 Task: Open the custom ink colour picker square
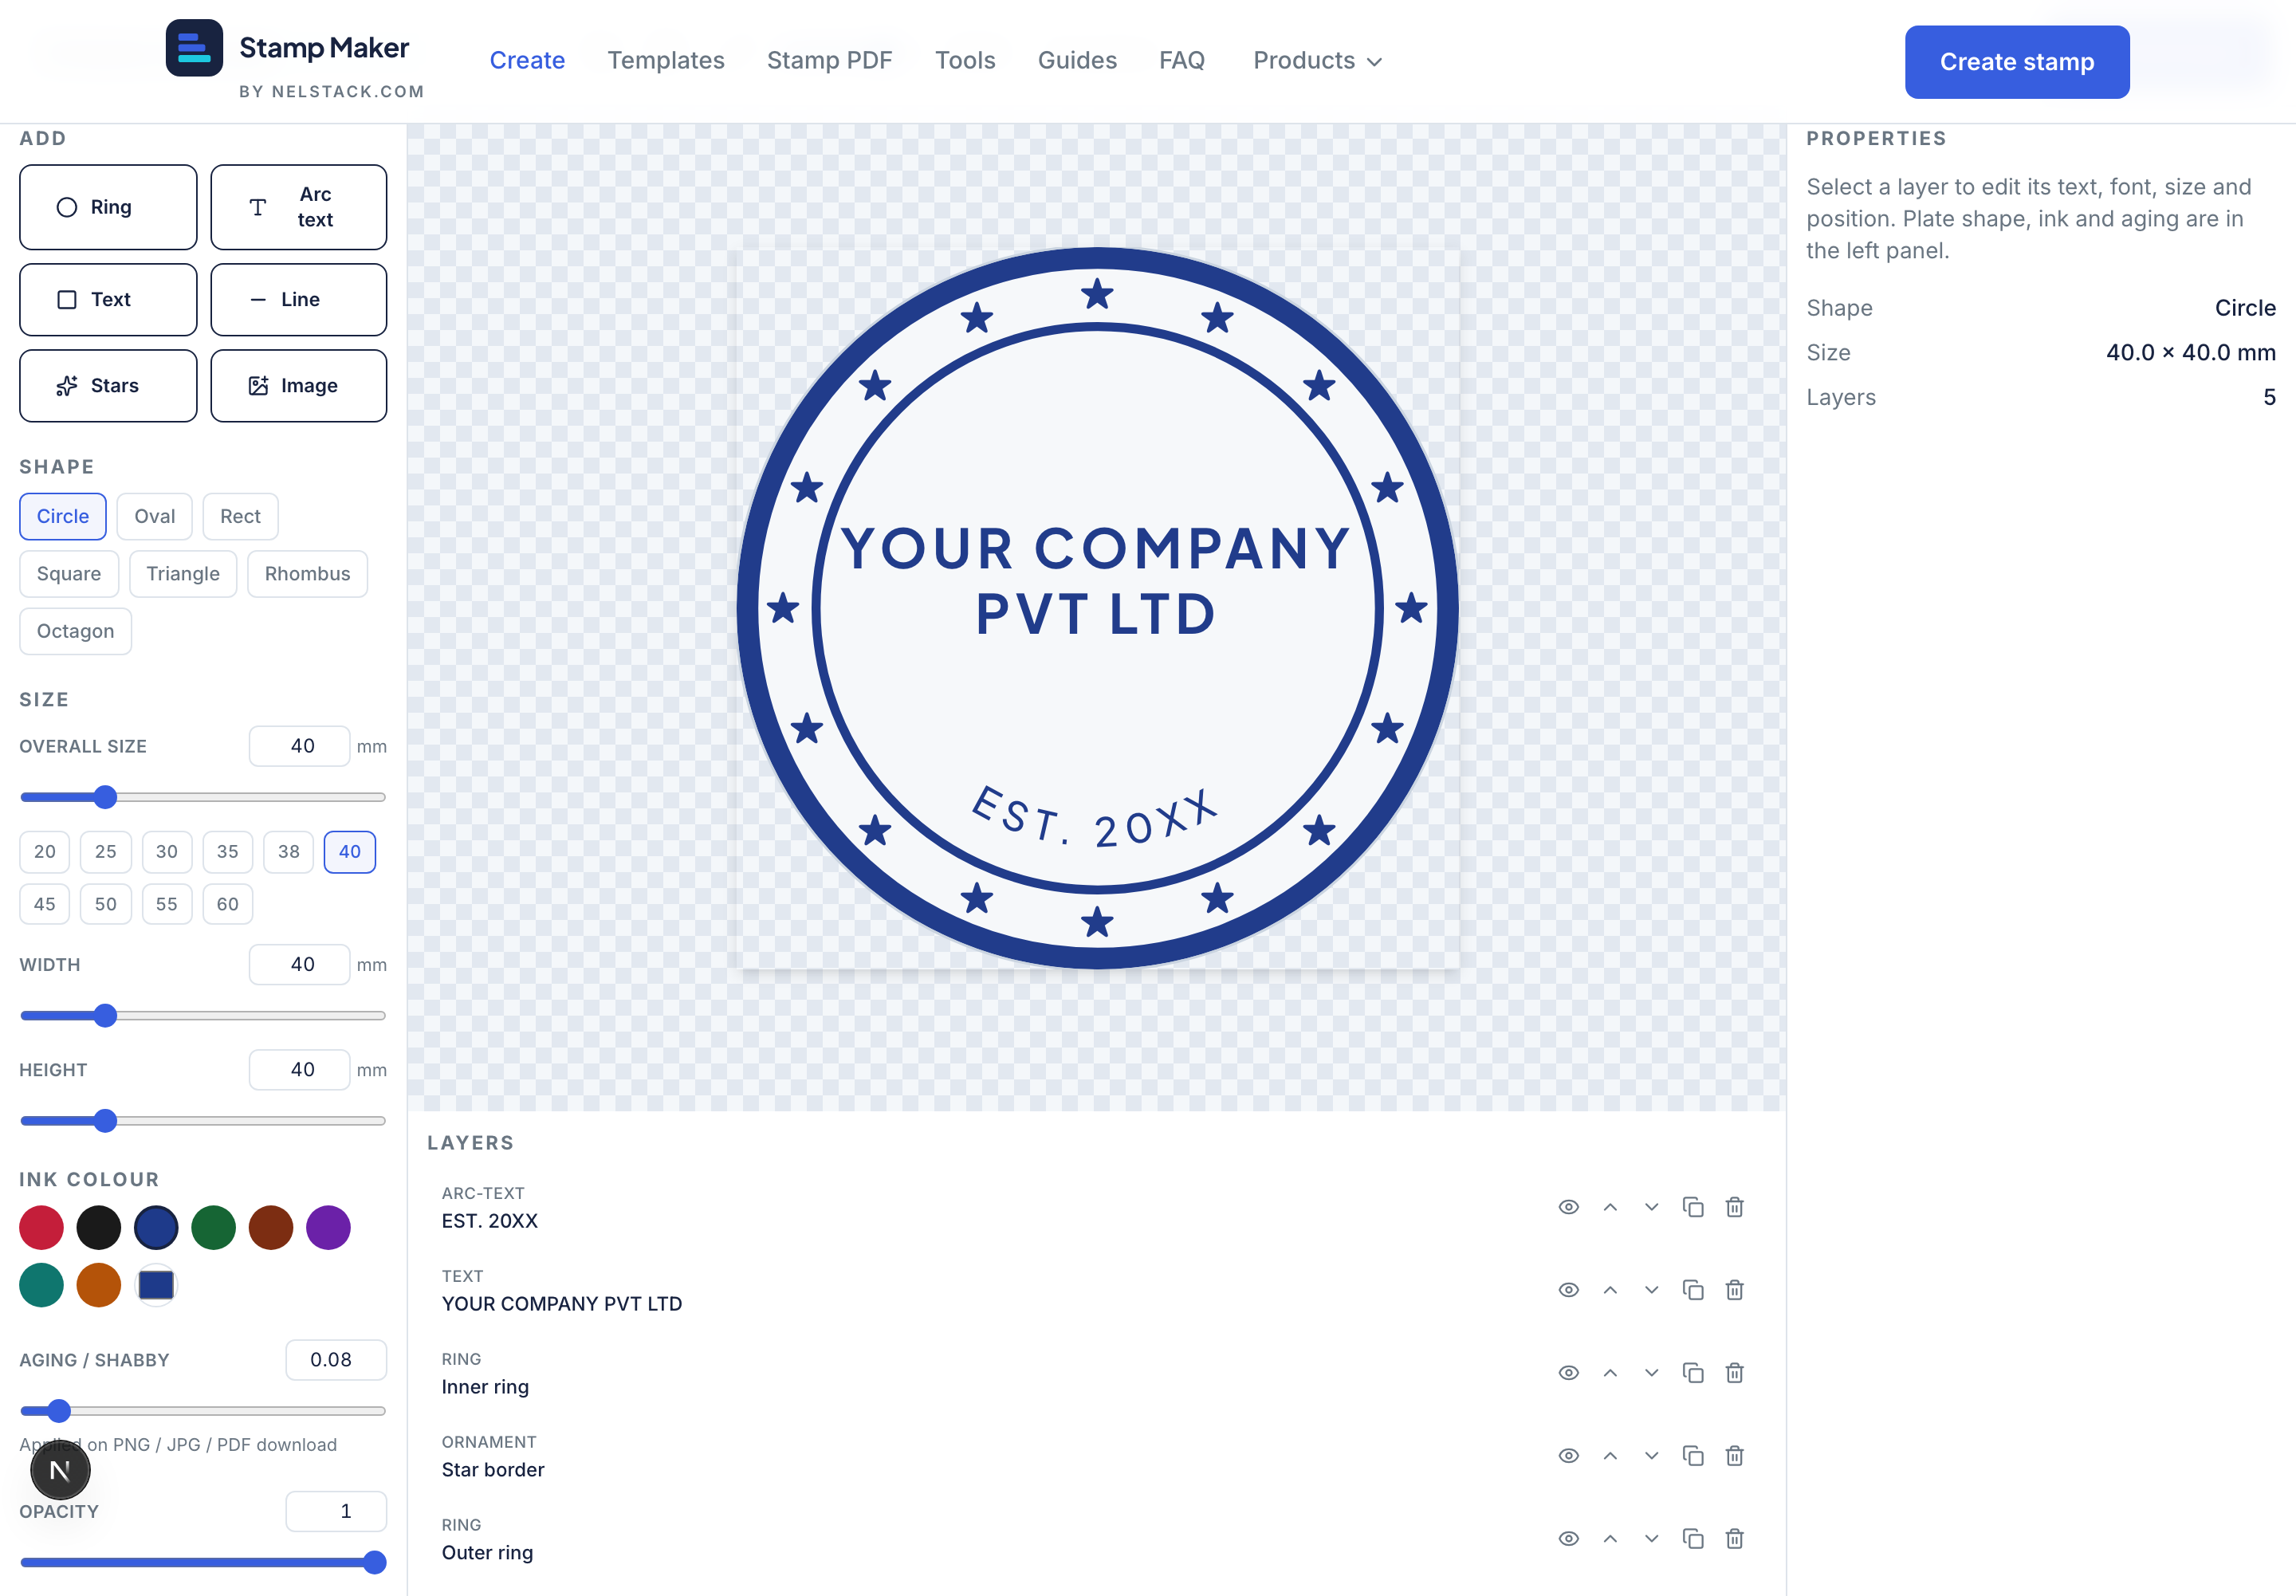pos(156,1285)
